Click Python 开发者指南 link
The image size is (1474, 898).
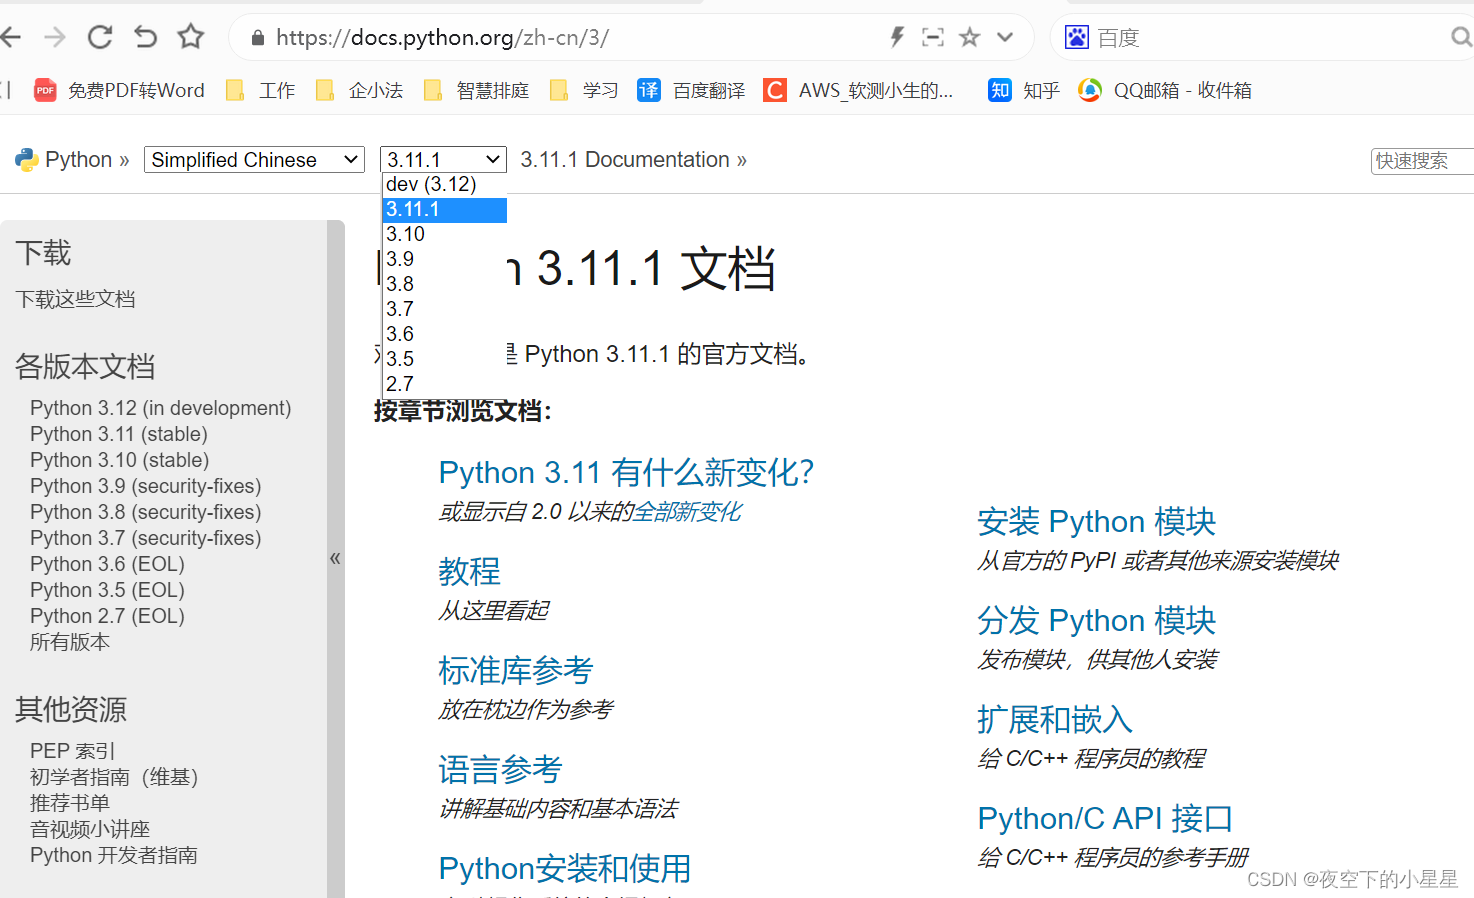pos(114,855)
